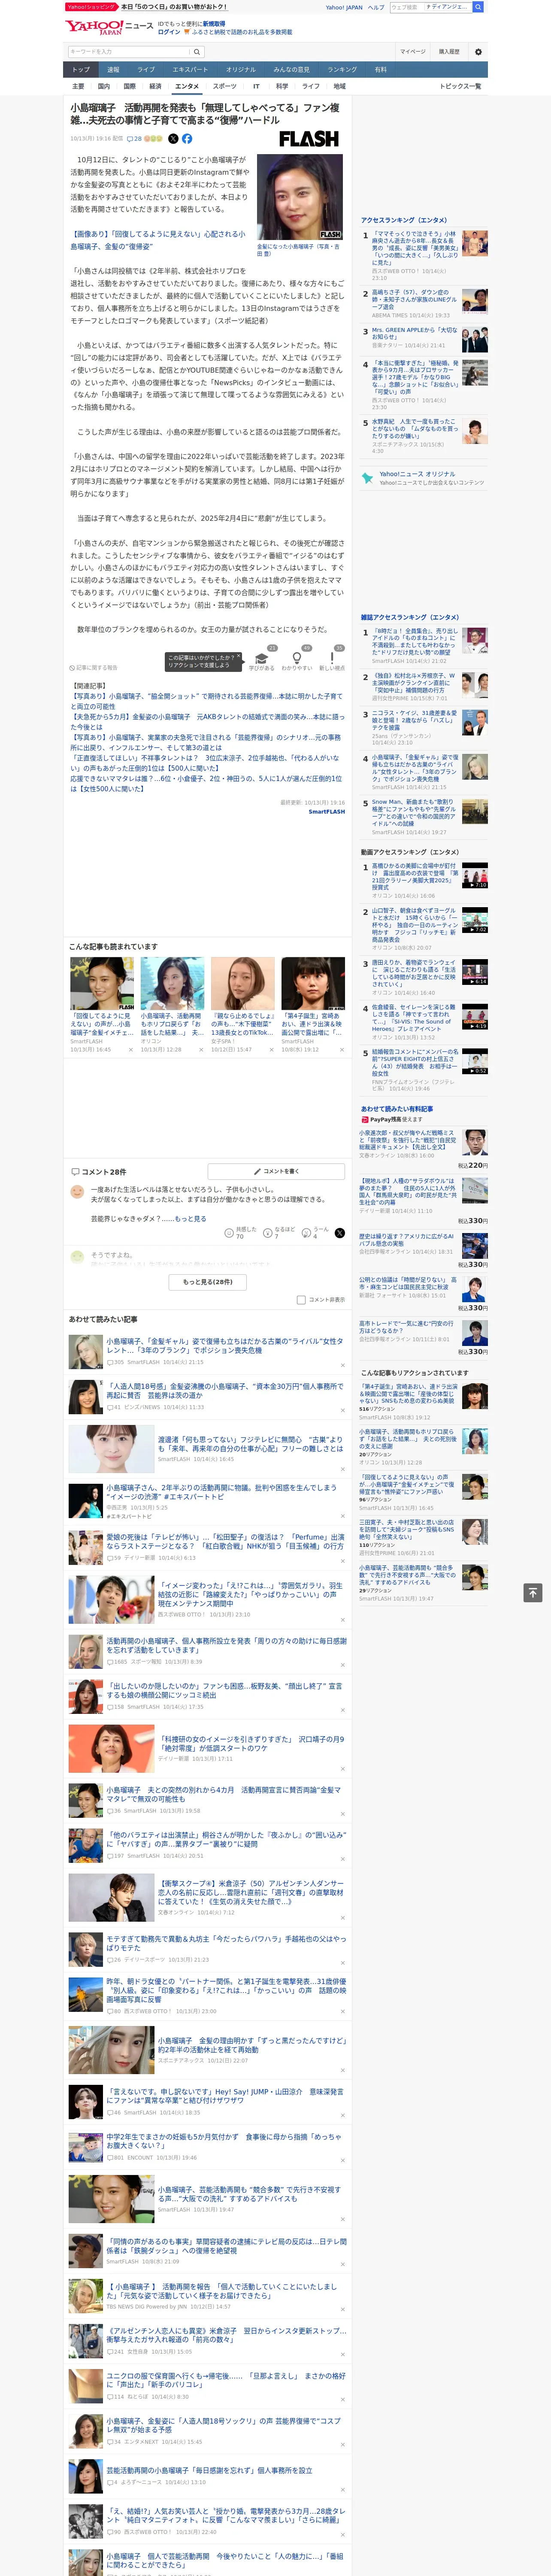Click the ログイン link
The height and width of the screenshot is (2576, 551).
pyautogui.click(x=169, y=32)
